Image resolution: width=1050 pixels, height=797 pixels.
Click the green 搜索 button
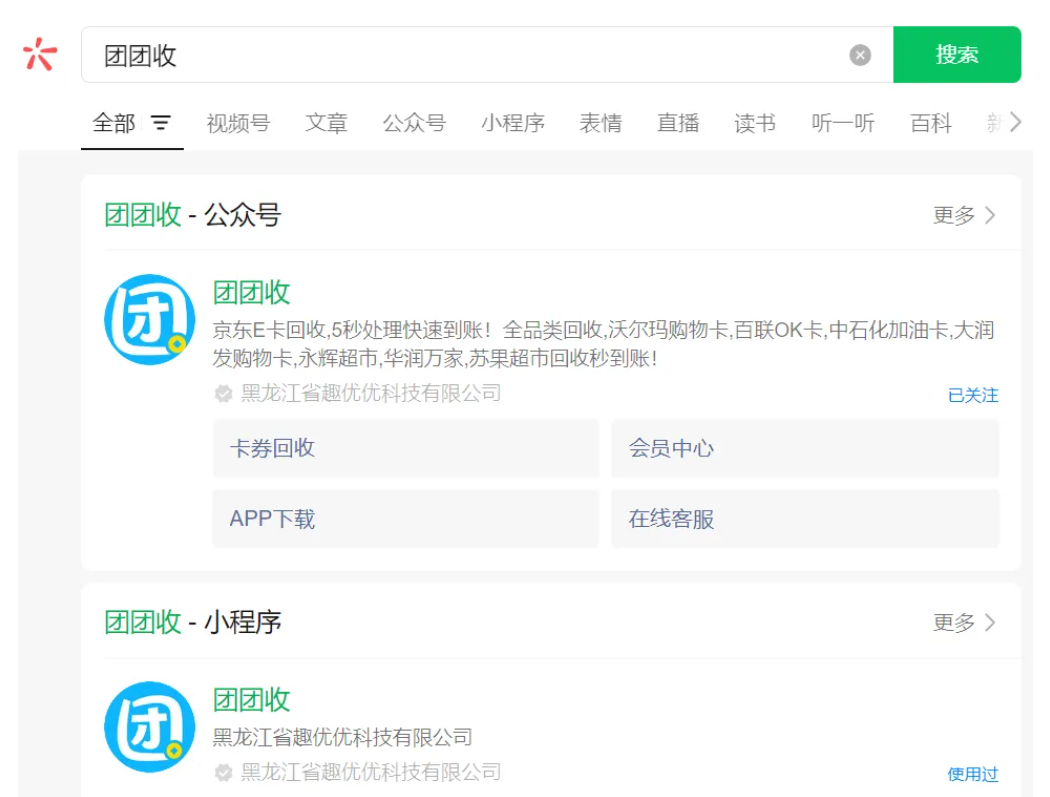point(956,55)
